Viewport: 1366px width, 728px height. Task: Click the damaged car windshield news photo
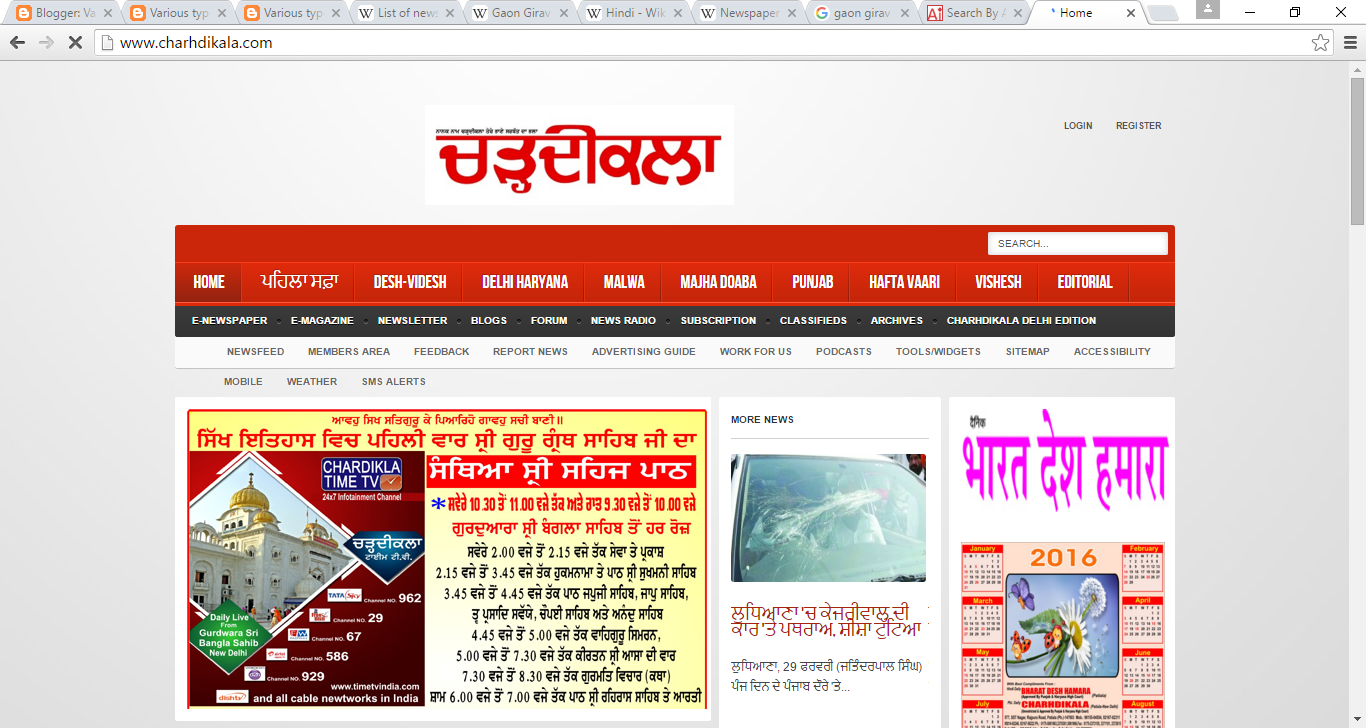click(x=828, y=518)
